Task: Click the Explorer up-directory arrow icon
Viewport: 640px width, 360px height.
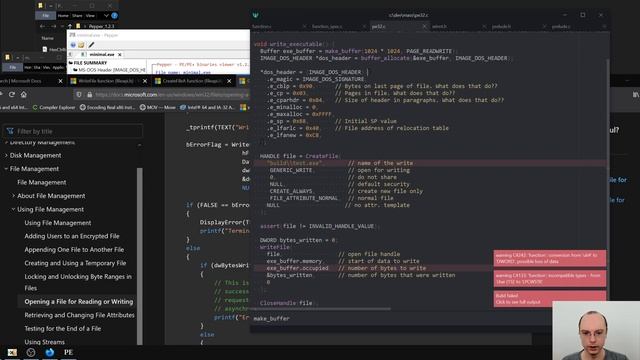Action: point(70,26)
